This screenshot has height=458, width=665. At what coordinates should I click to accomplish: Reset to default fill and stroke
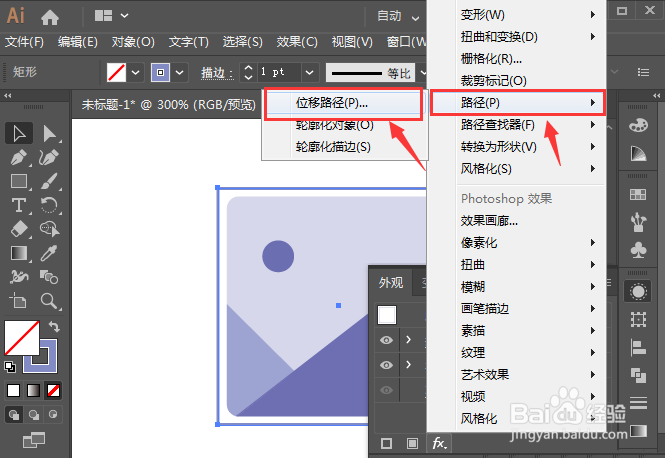(10, 366)
